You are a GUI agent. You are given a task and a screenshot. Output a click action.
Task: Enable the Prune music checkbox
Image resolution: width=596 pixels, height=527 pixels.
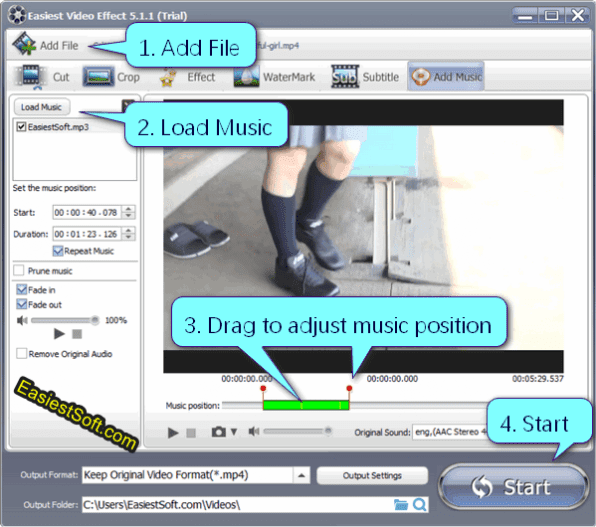18,270
